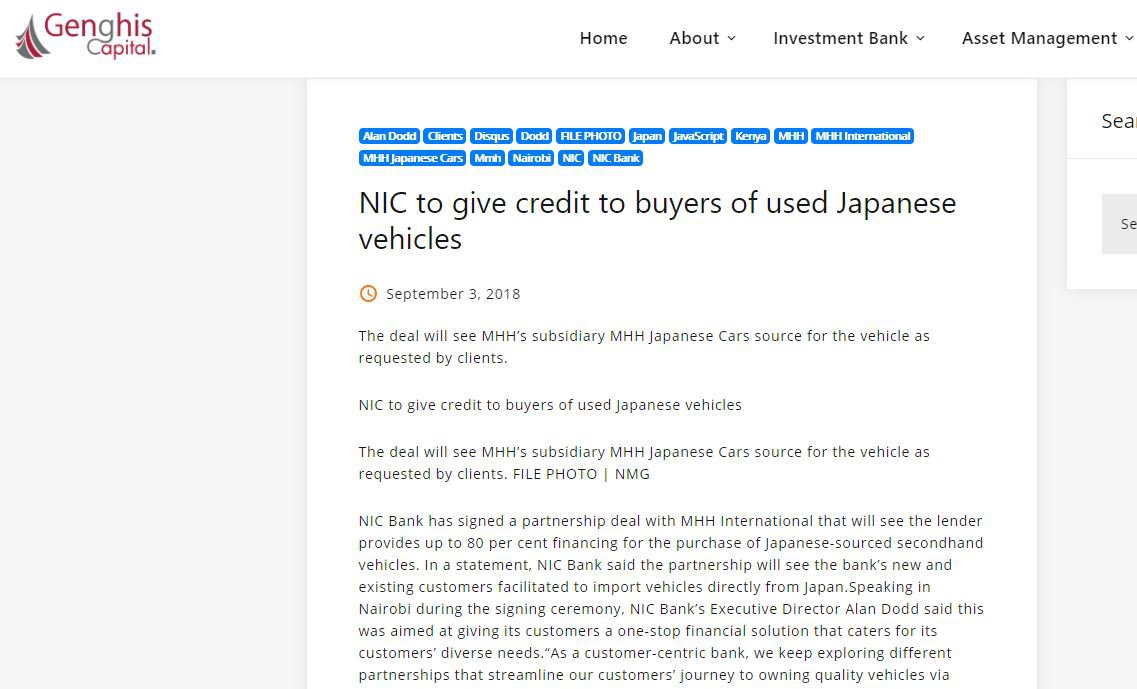Click the NIC Bank tag
Screen dimensions: 1137x689
coord(616,158)
